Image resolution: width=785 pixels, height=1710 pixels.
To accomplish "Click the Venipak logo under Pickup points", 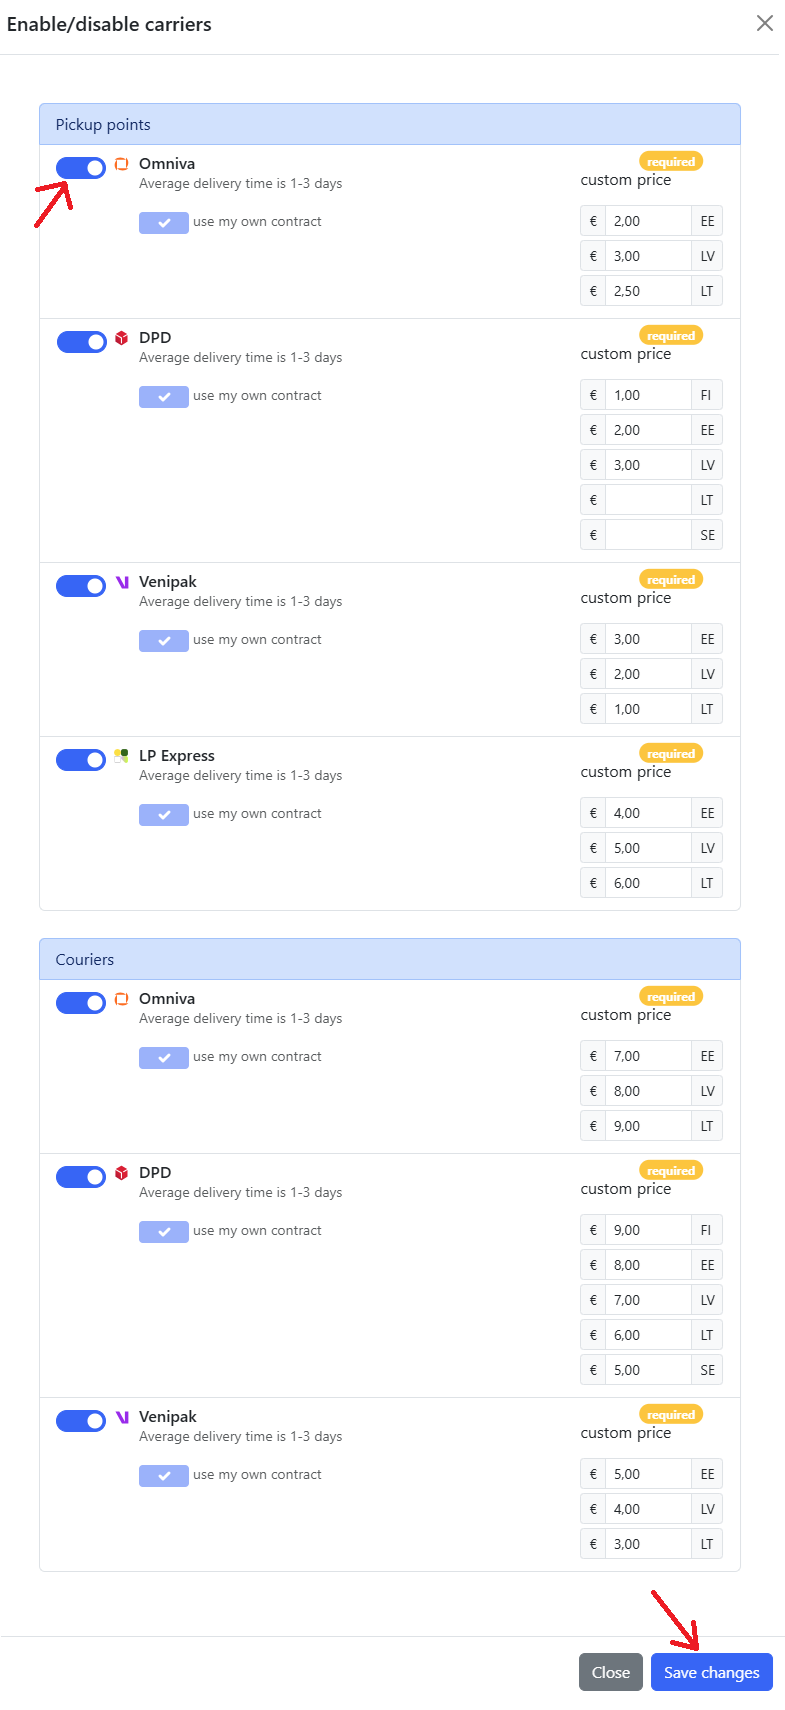I will (x=122, y=582).
